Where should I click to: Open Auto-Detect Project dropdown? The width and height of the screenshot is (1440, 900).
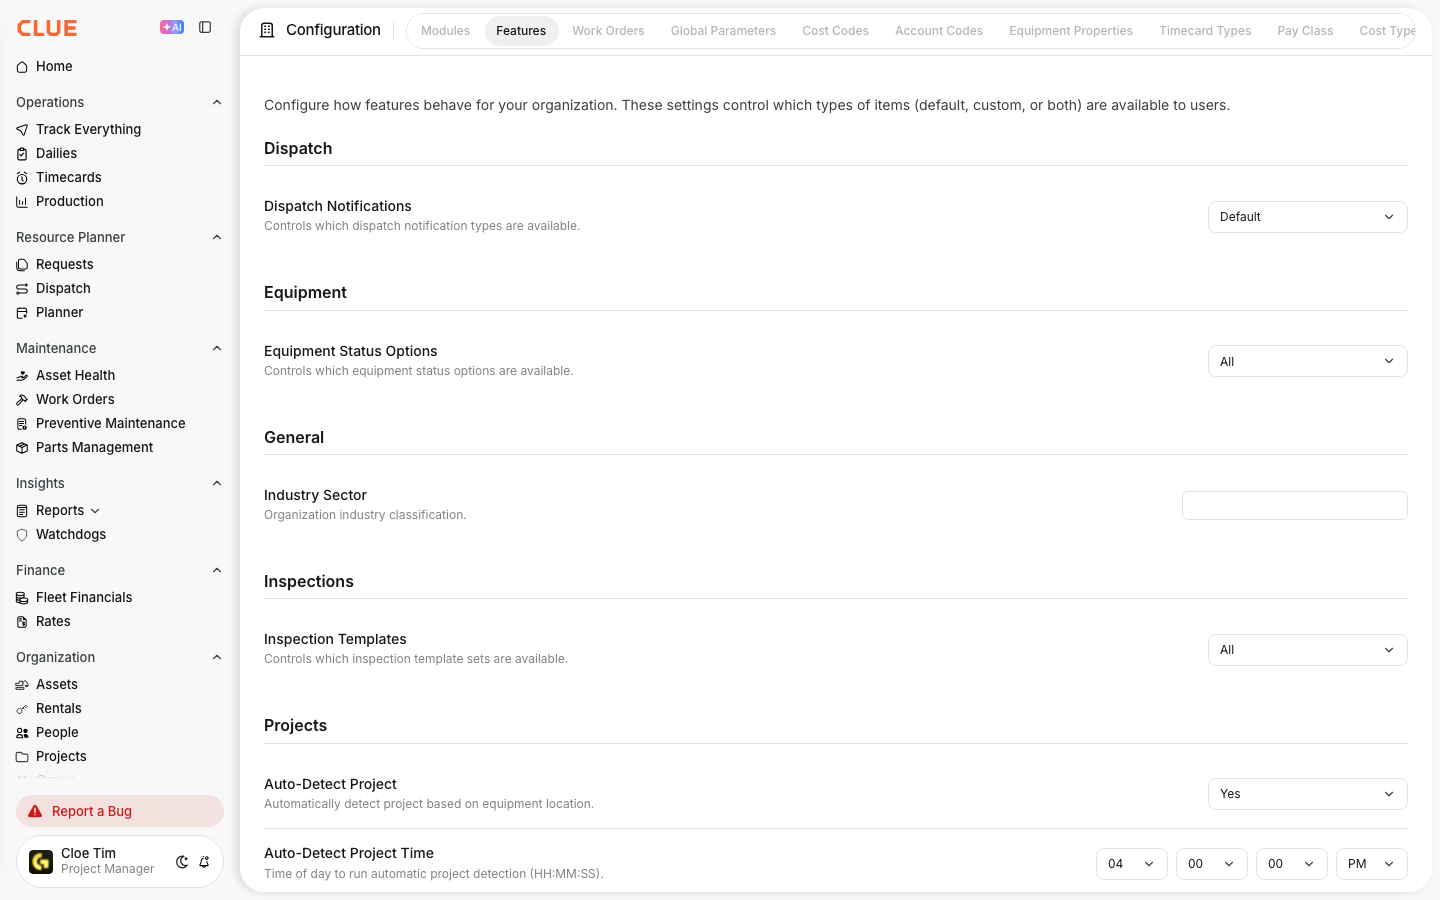tap(1307, 794)
